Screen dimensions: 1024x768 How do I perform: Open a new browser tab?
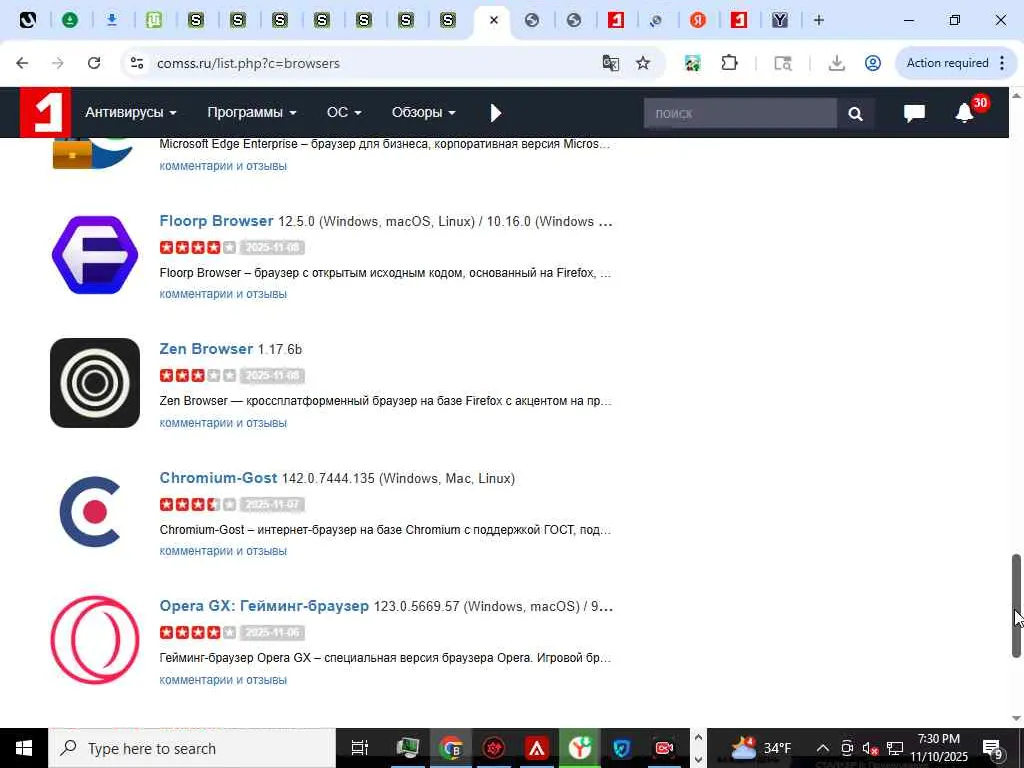819,20
